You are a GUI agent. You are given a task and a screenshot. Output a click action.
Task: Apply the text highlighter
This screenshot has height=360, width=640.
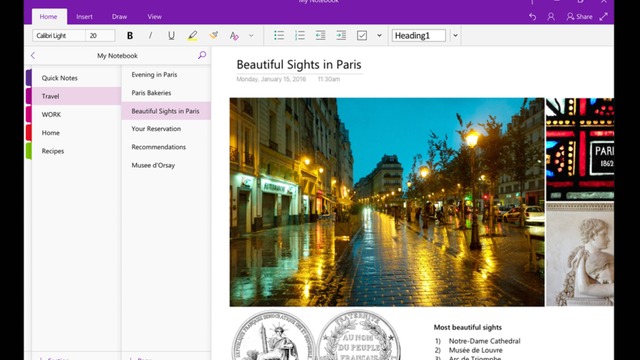click(193, 36)
